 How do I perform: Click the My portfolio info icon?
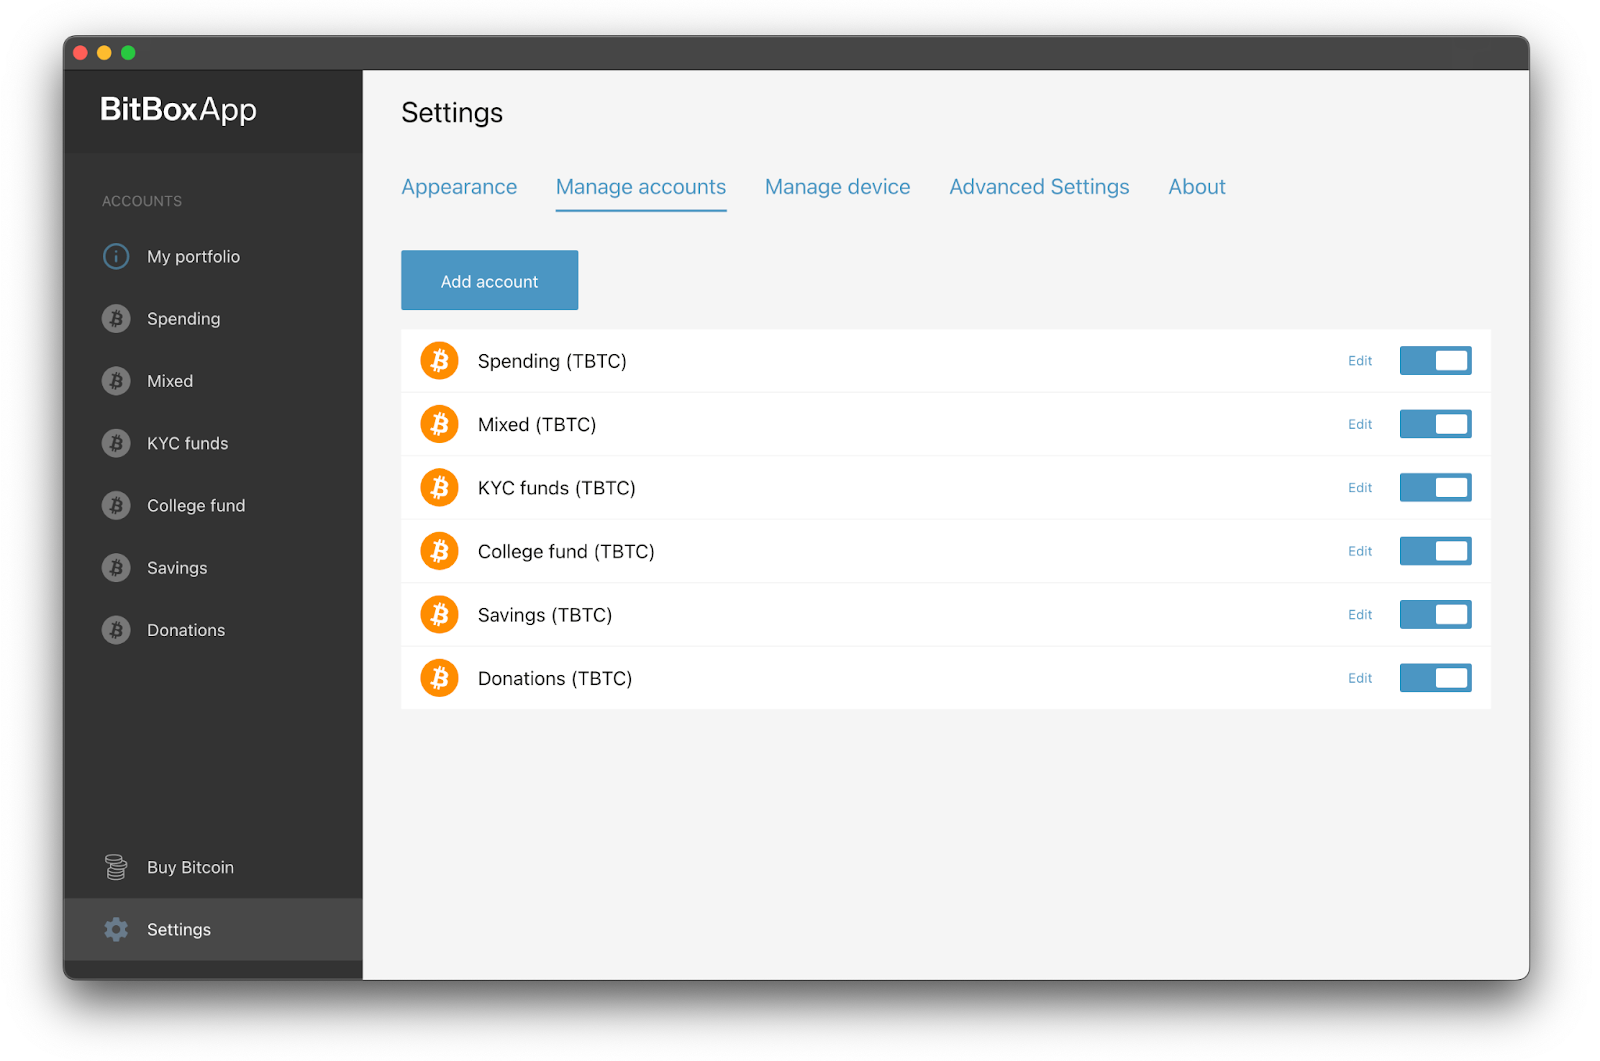(116, 256)
